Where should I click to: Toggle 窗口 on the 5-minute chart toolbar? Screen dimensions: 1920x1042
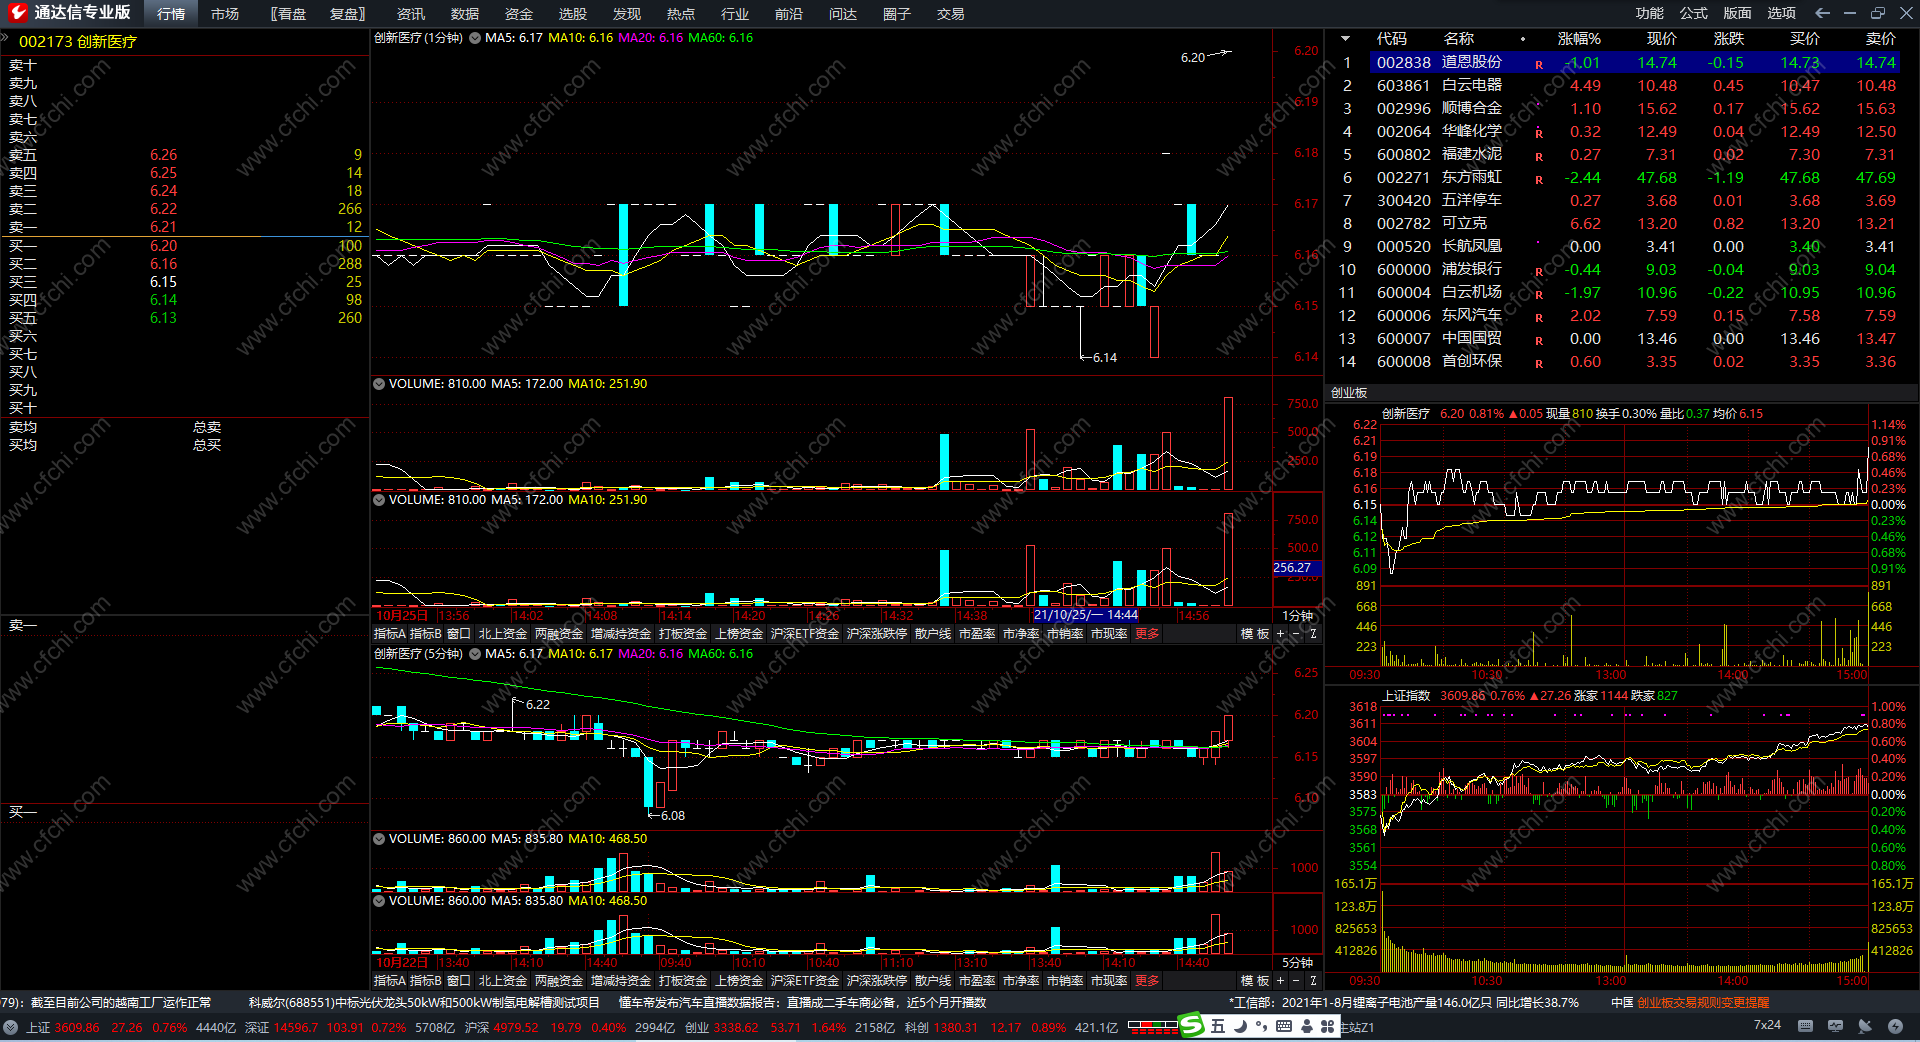click(459, 981)
